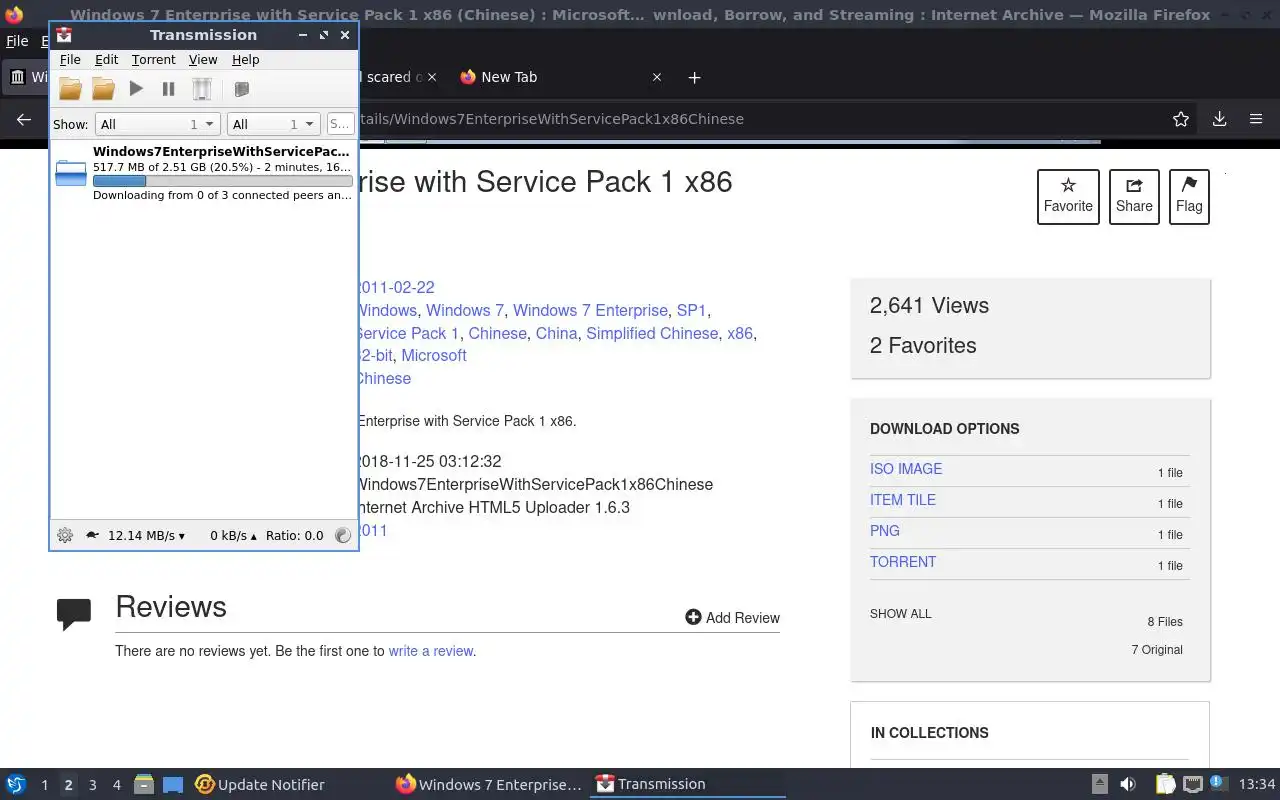Click SHOW ALL download files

point(901,614)
